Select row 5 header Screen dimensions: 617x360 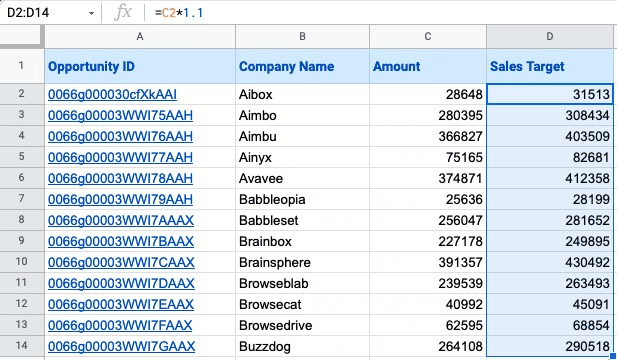(22, 157)
